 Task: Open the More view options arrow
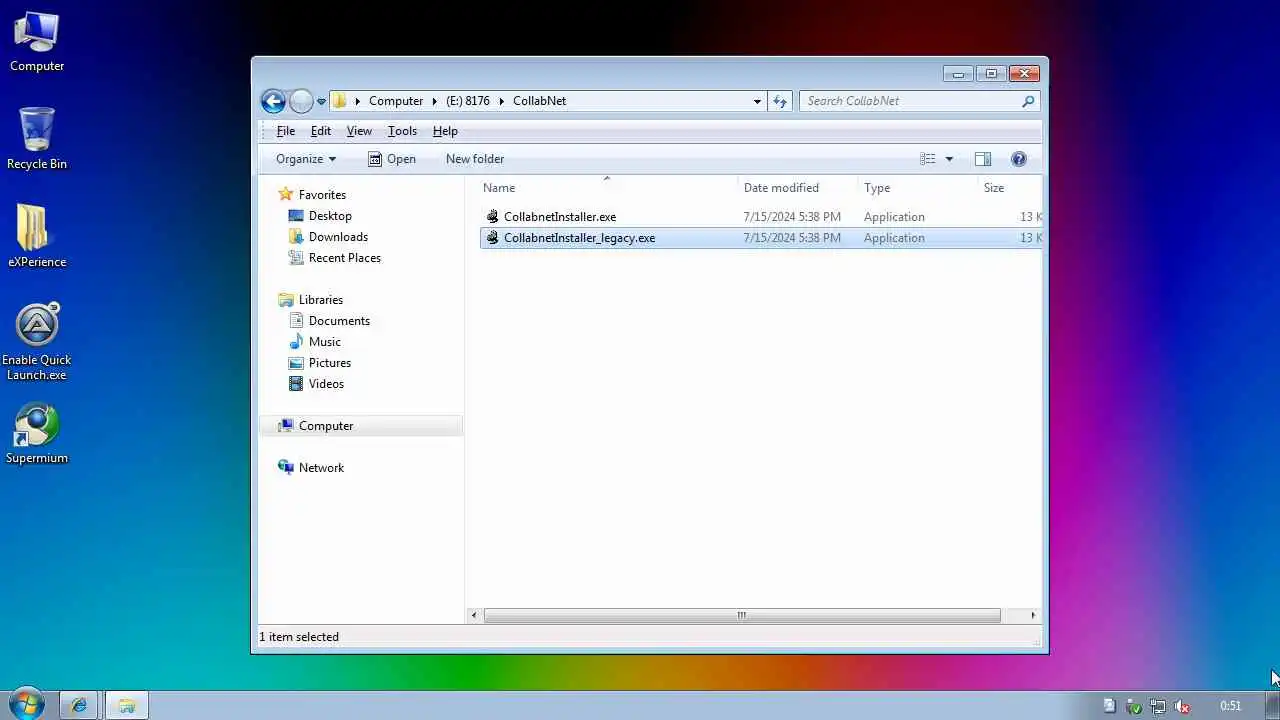[x=949, y=159]
